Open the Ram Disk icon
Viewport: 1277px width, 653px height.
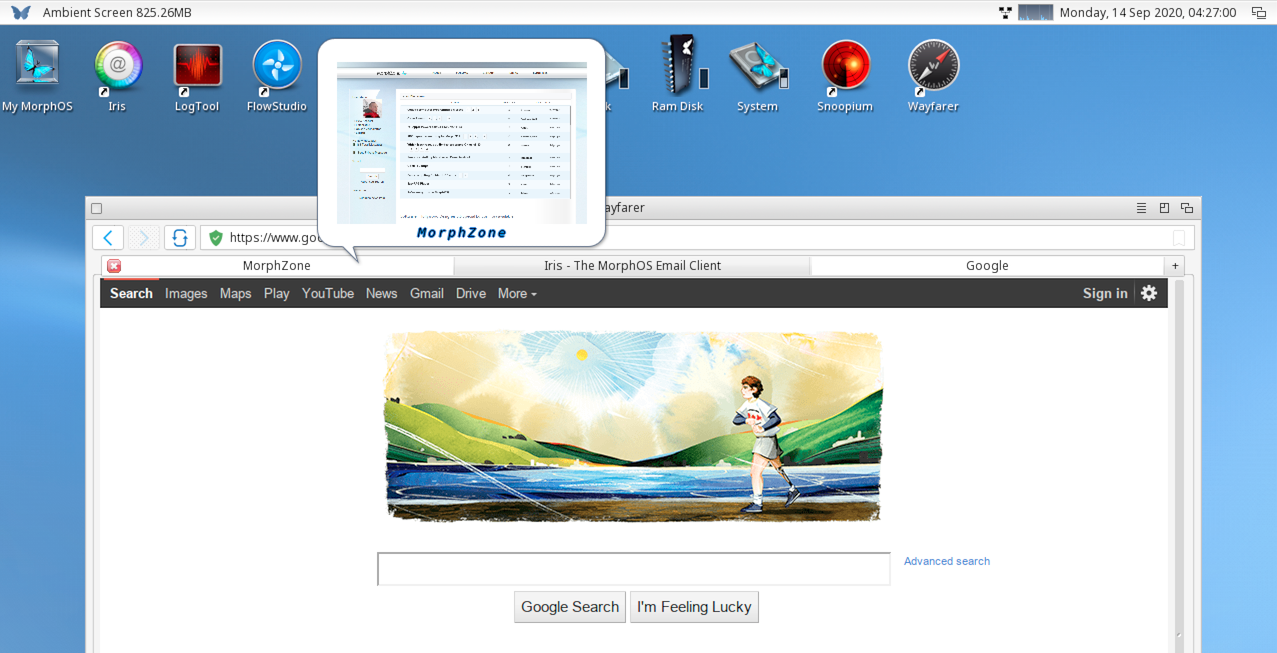tap(678, 67)
